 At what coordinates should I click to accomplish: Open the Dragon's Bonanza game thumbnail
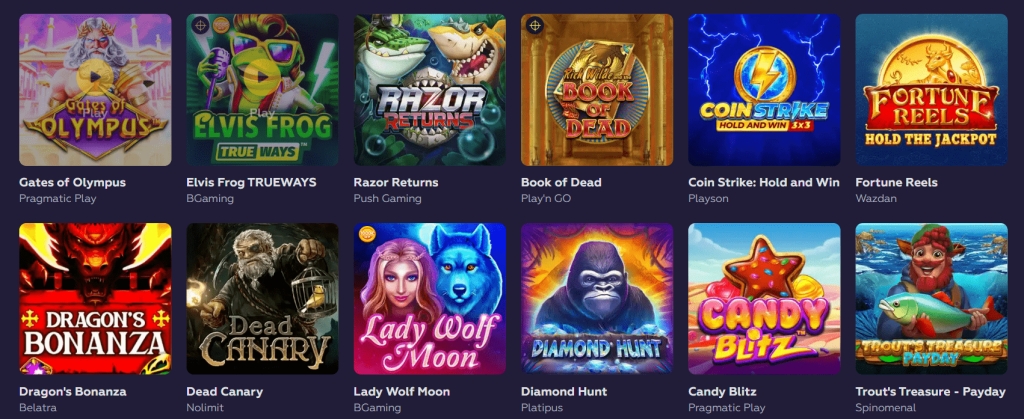coord(95,299)
